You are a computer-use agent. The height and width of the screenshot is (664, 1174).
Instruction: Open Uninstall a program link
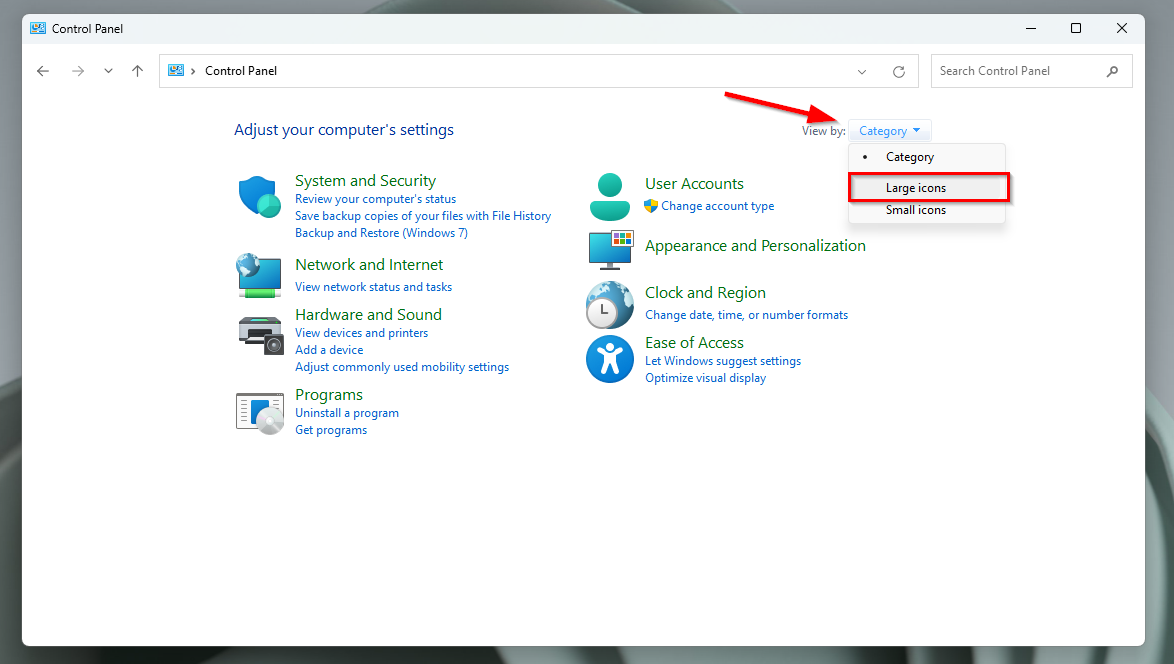tap(347, 413)
